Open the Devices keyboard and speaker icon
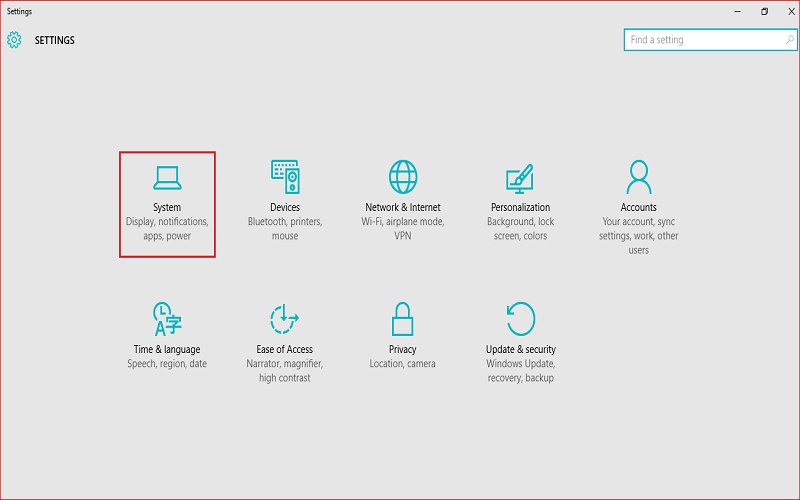The height and width of the screenshot is (500, 800). pyautogui.click(x=285, y=177)
